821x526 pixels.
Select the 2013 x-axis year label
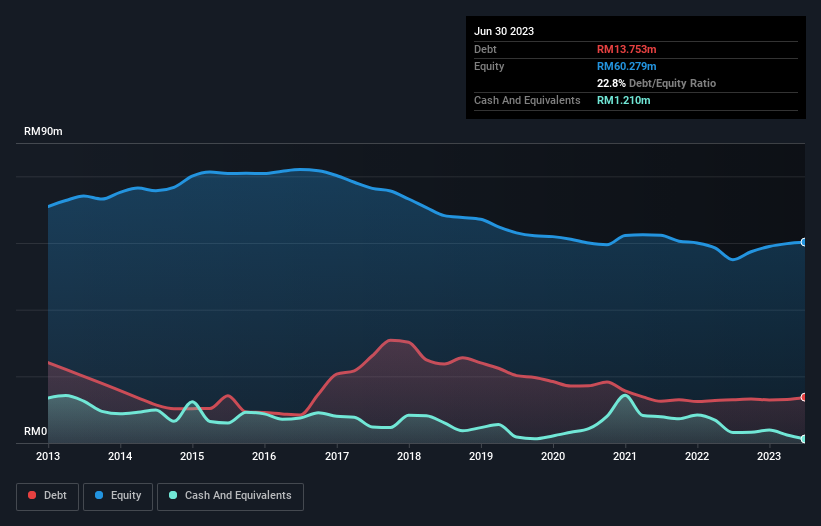(48, 456)
